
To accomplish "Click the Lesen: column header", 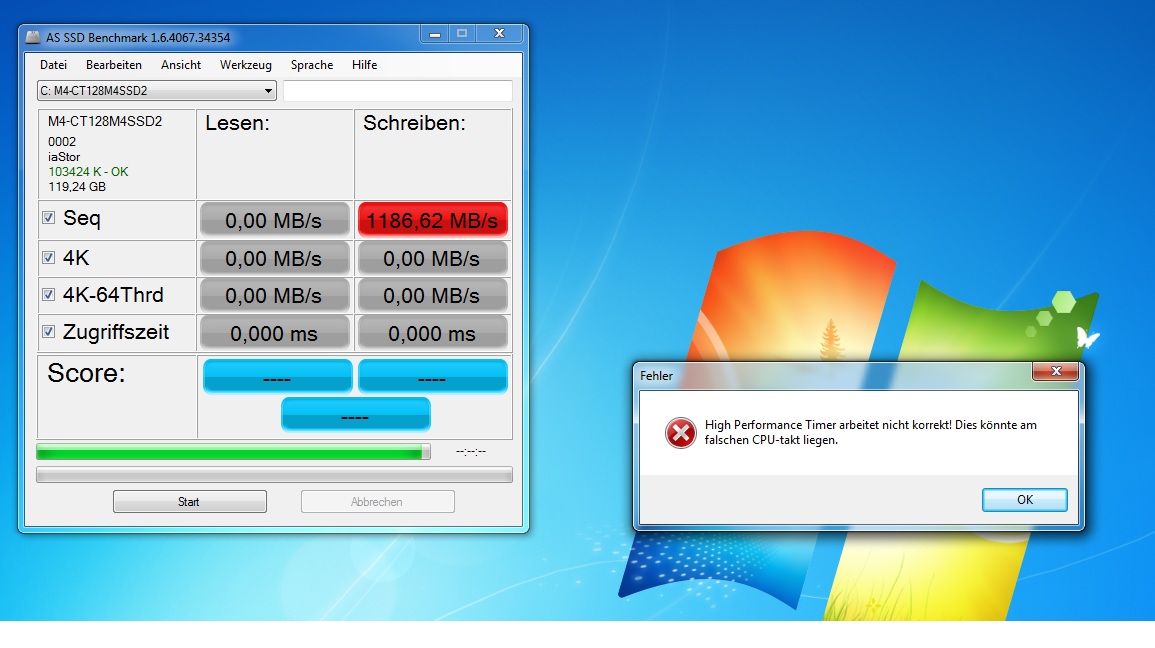I will 237,123.
